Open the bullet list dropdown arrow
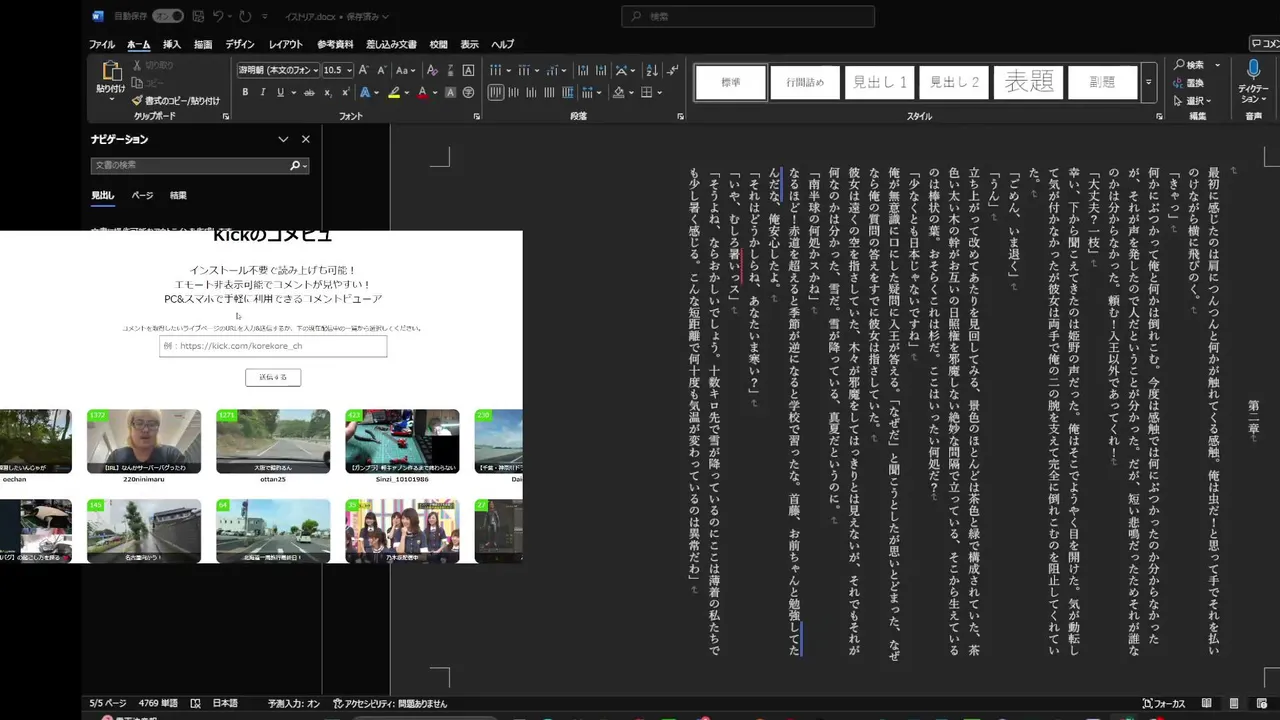The height and width of the screenshot is (720, 1280). [508, 70]
